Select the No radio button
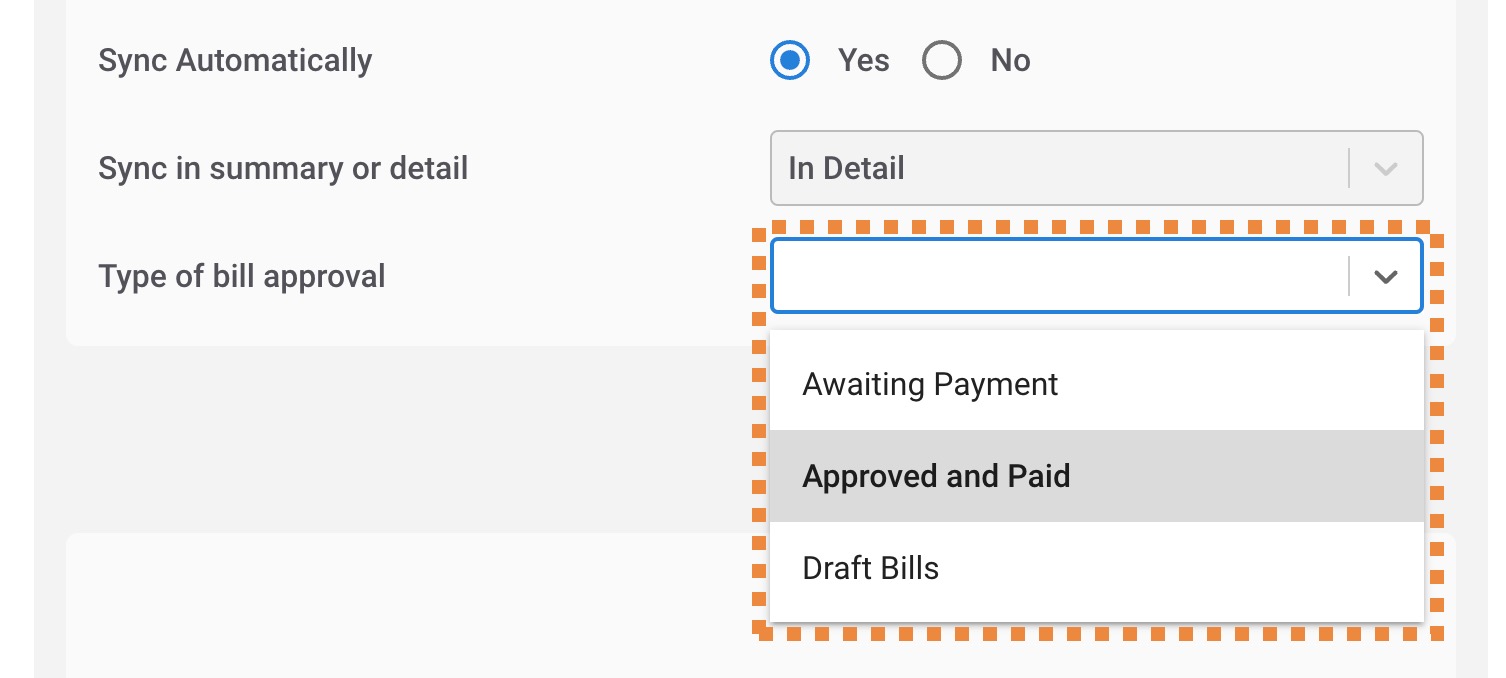This screenshot has height=678, width=1506. pos(942,61)
